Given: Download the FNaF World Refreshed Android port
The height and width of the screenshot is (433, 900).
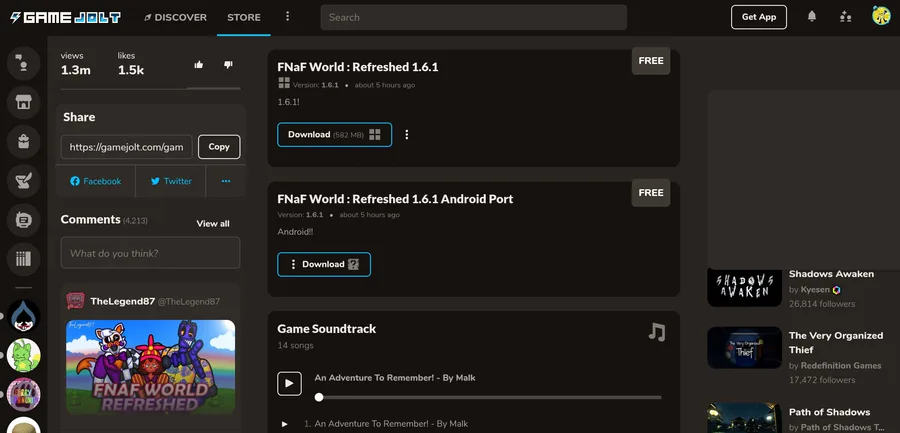Looking at the screenshot, I should [324, 265].
